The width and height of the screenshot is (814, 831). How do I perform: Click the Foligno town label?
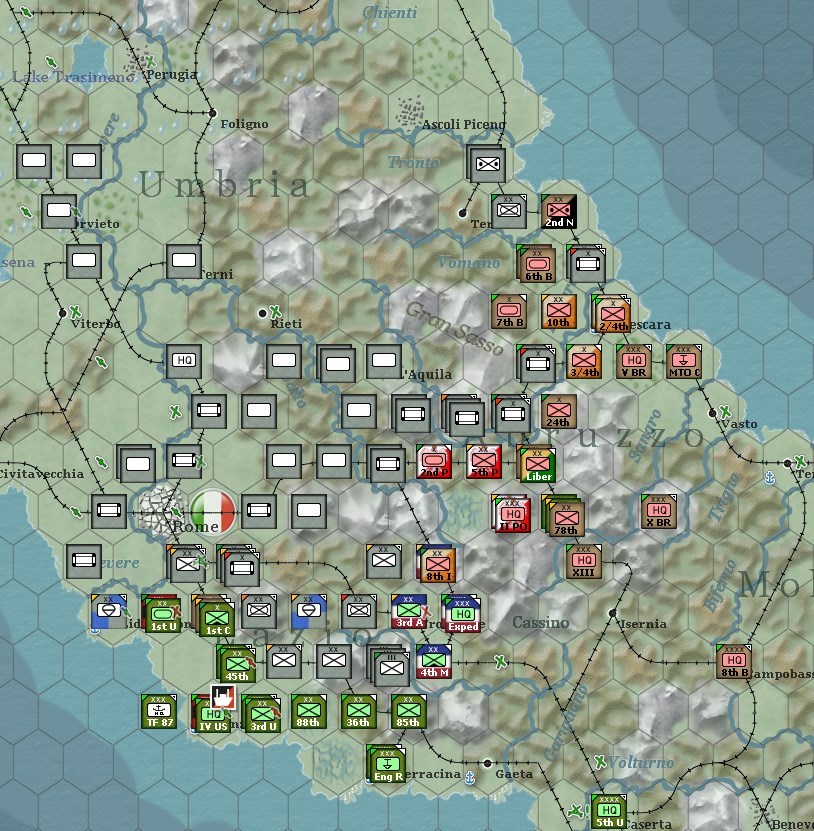(x=244, y=124)
